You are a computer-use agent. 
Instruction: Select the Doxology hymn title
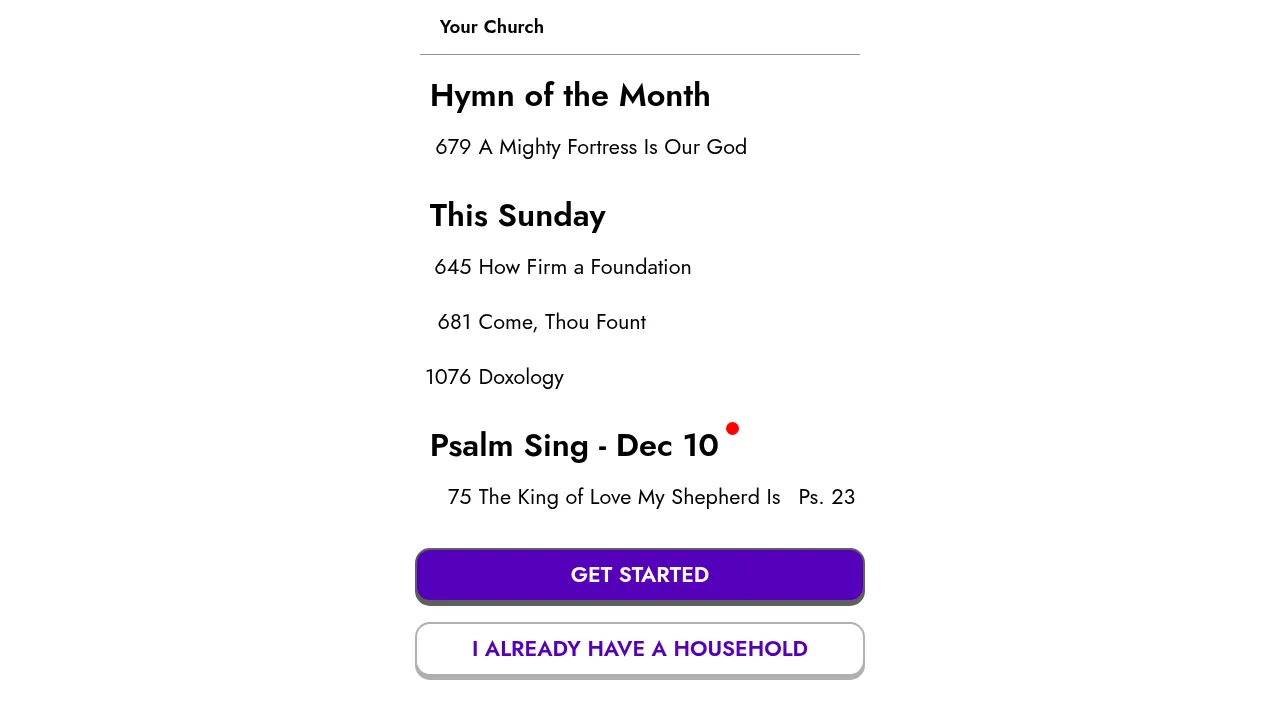[521, 377]
